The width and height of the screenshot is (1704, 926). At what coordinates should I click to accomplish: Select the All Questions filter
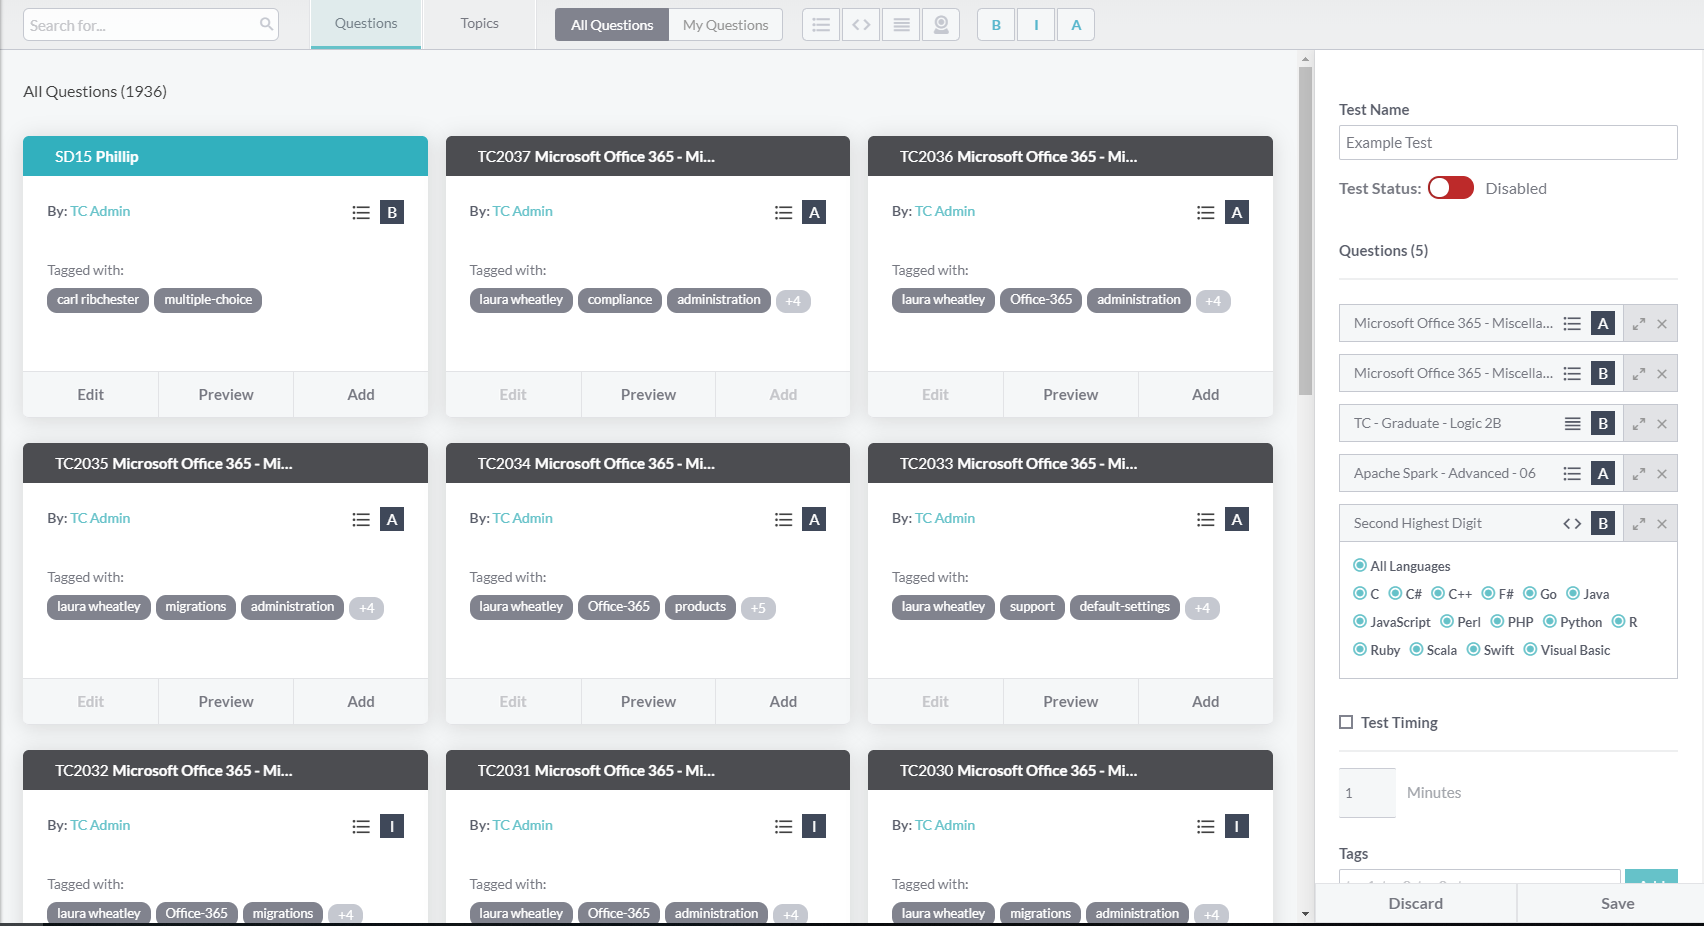[612, 25]
